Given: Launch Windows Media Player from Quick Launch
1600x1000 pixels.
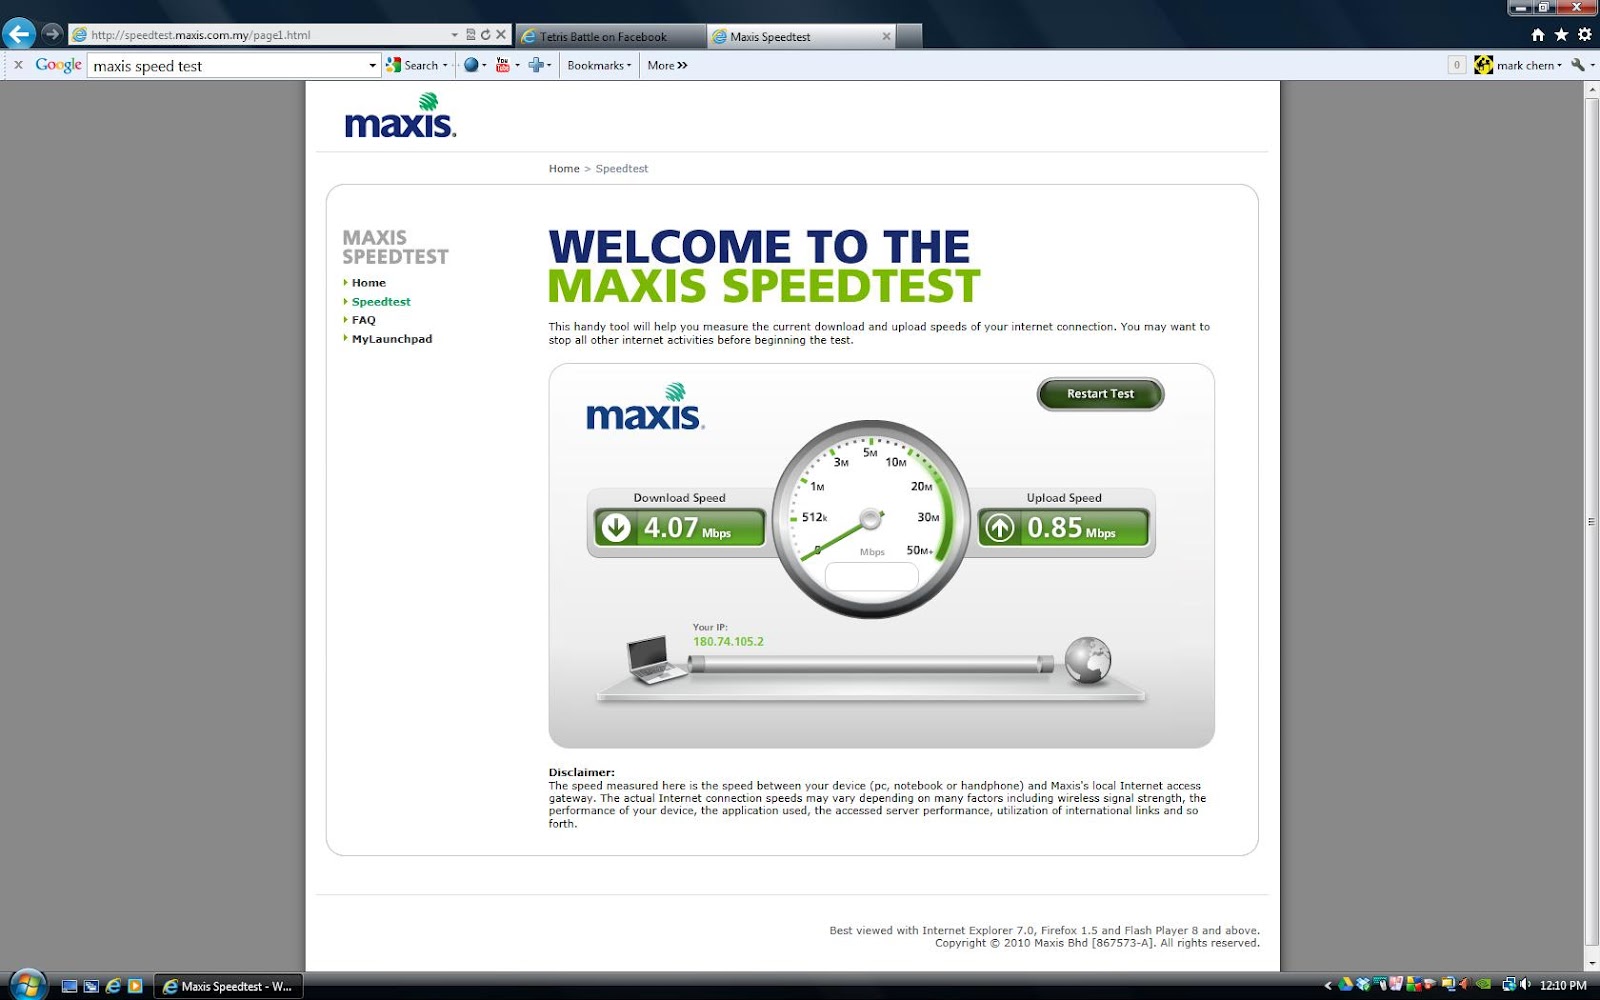Looking at the screenshot, I should coord(135,986).
